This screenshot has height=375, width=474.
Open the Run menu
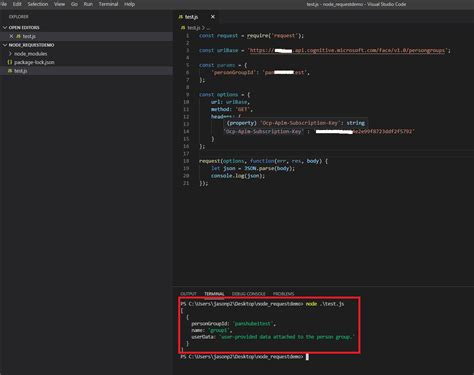click(88, 4)
